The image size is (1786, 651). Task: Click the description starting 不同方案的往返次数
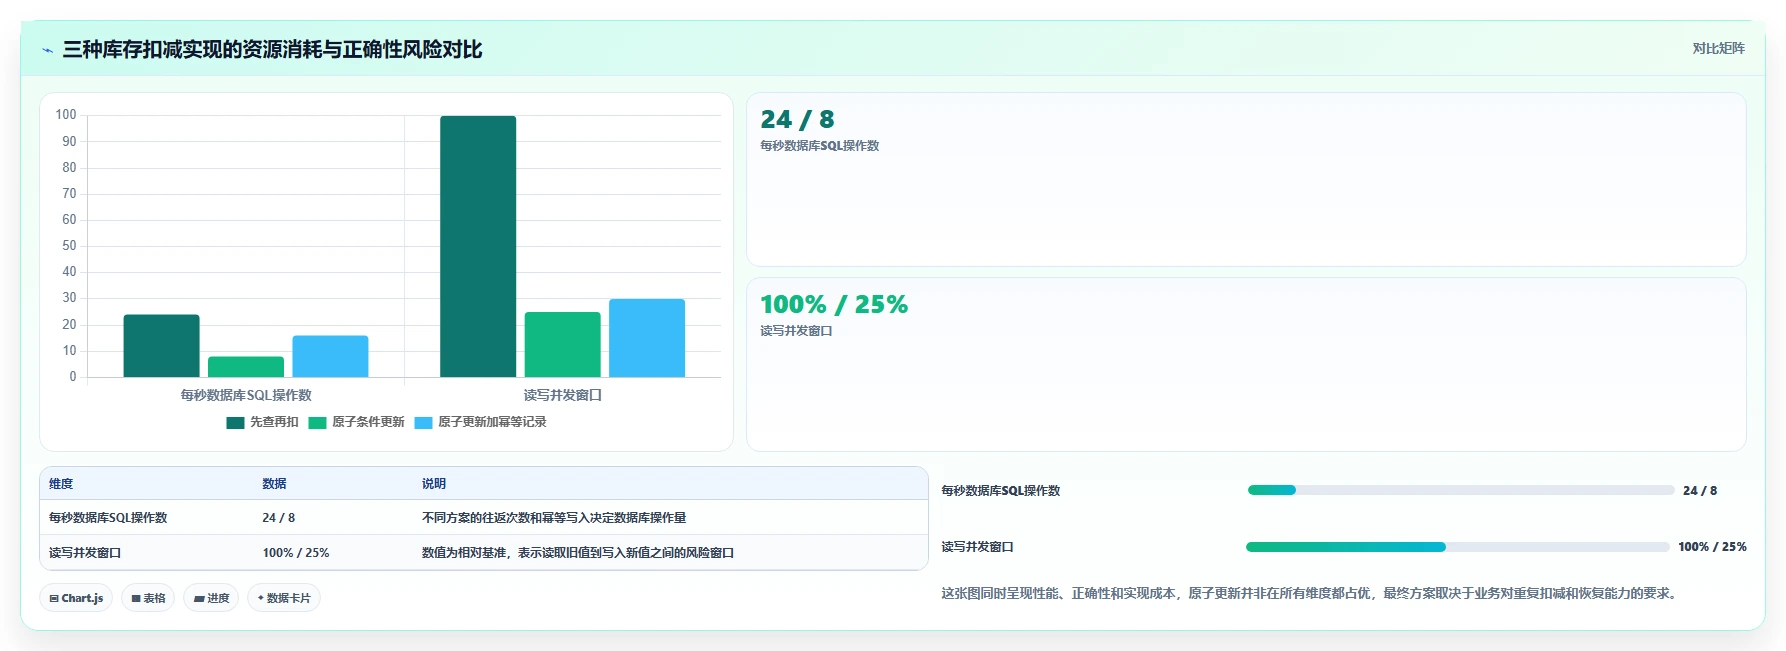[x=554, y=518]
